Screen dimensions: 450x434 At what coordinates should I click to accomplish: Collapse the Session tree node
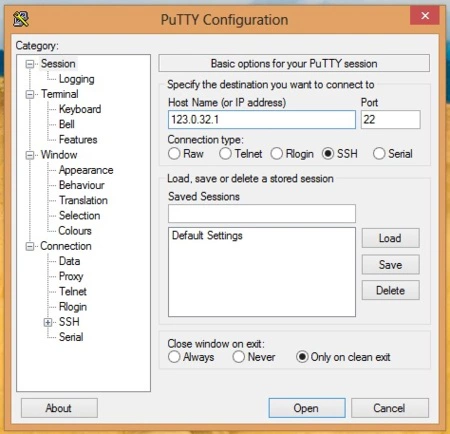click(30, 64)
